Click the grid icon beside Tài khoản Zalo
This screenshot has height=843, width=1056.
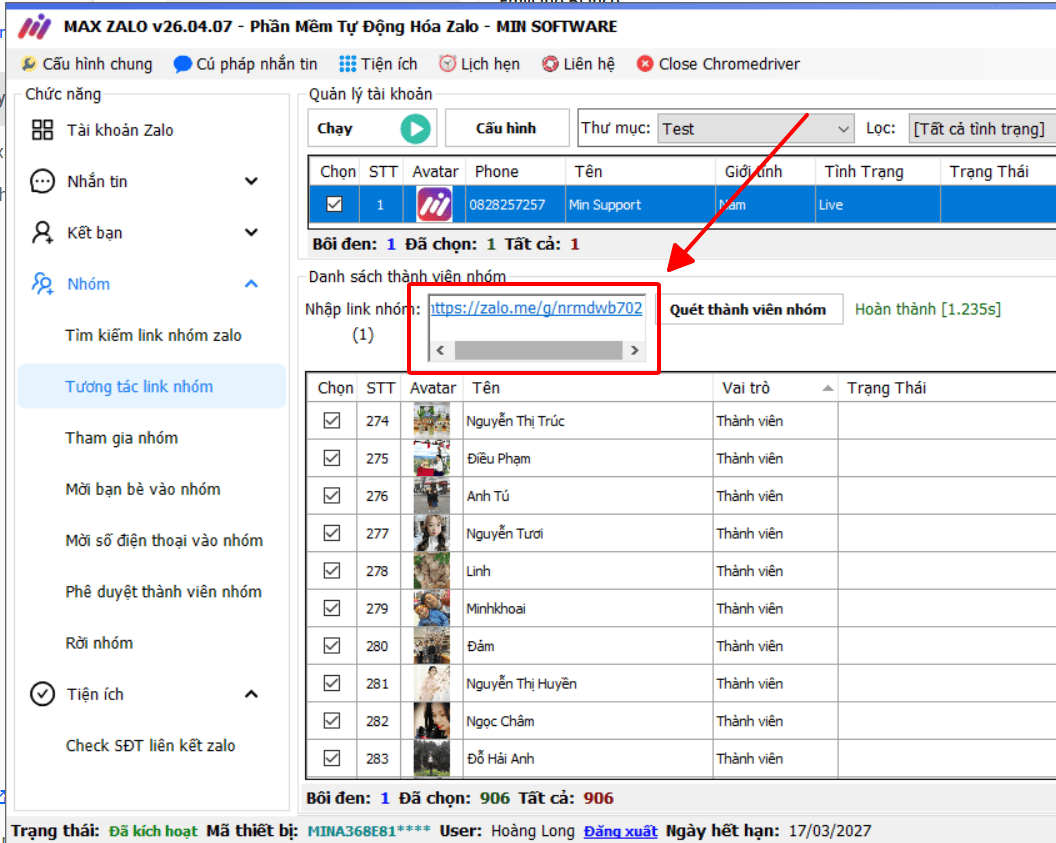[42, 130]
